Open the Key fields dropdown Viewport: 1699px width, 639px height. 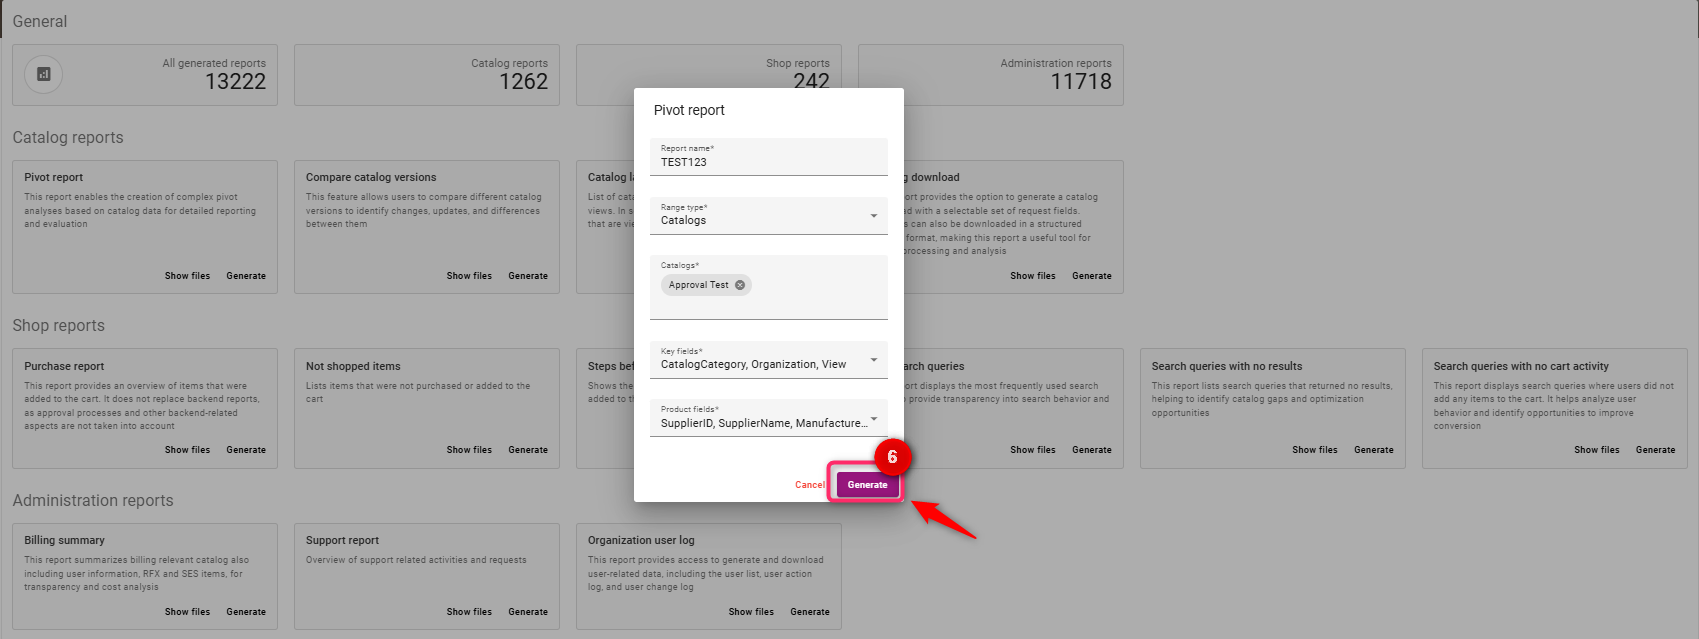pos(873,360)
